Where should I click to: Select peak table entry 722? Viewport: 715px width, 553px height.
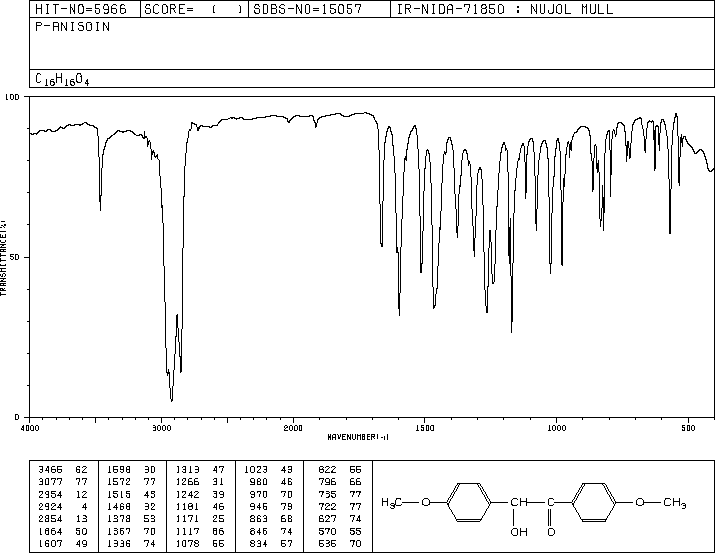point(327,506)
